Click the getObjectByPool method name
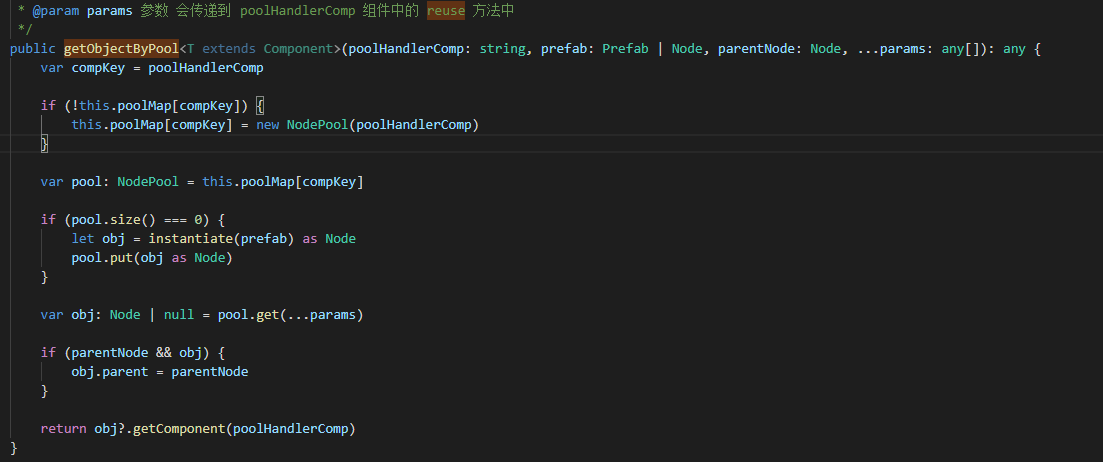Viewport: 1103px width, 462px height. point(120,48)
